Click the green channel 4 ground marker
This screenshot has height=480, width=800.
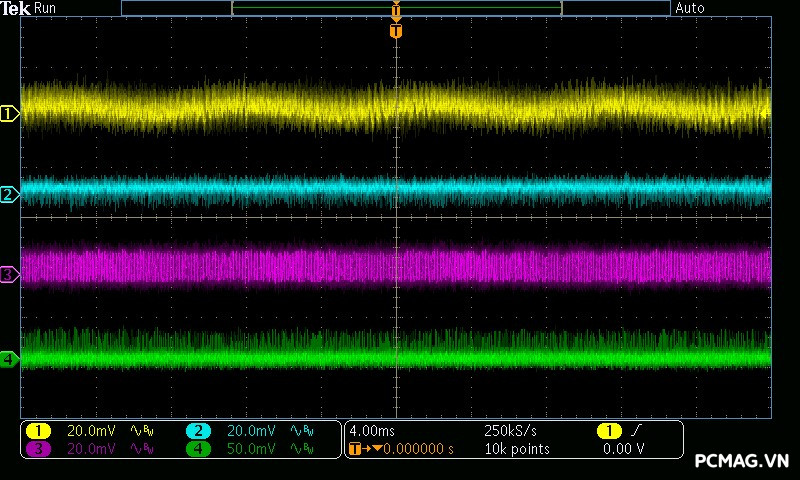[x=9, y=358]
